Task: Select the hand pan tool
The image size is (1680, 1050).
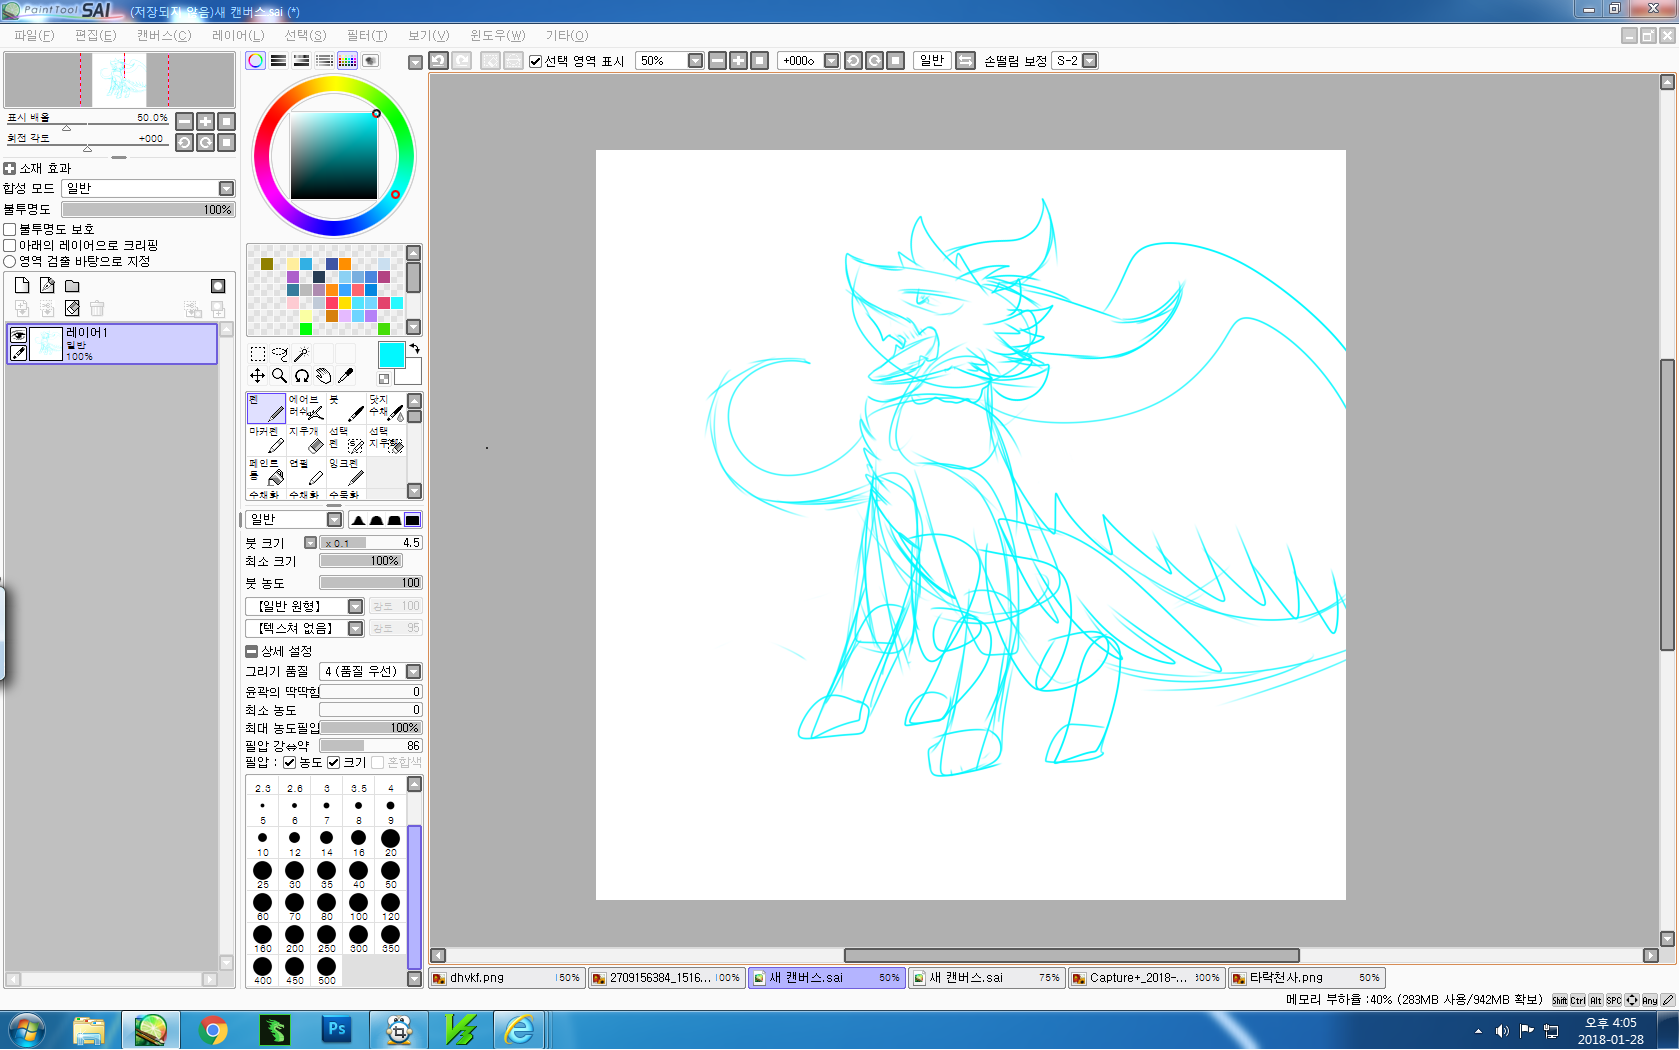Action: (323, 376)
